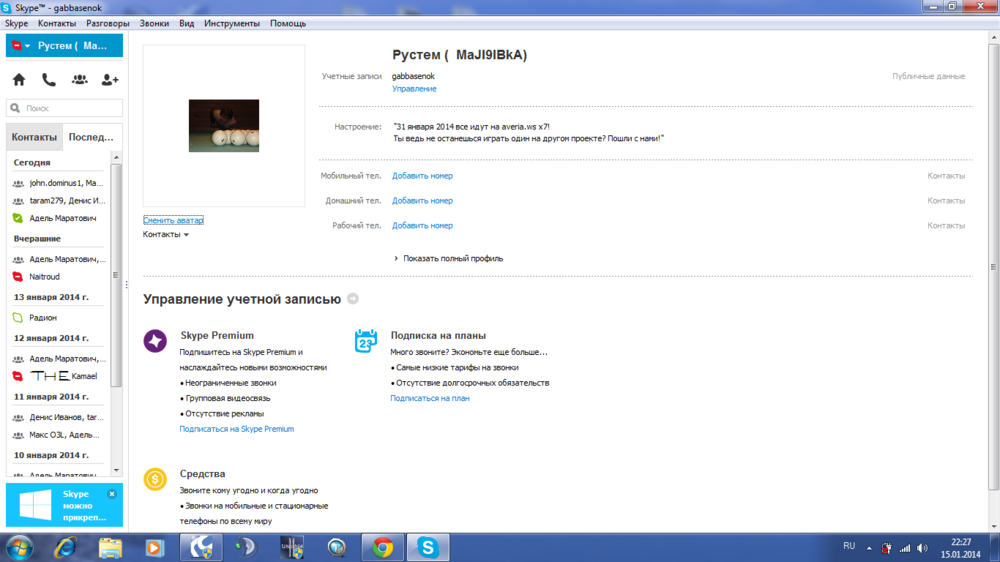Click Подписаться на план link
Image resolution: width=1000 pixels, height=562 pixels.
[430, 398]
